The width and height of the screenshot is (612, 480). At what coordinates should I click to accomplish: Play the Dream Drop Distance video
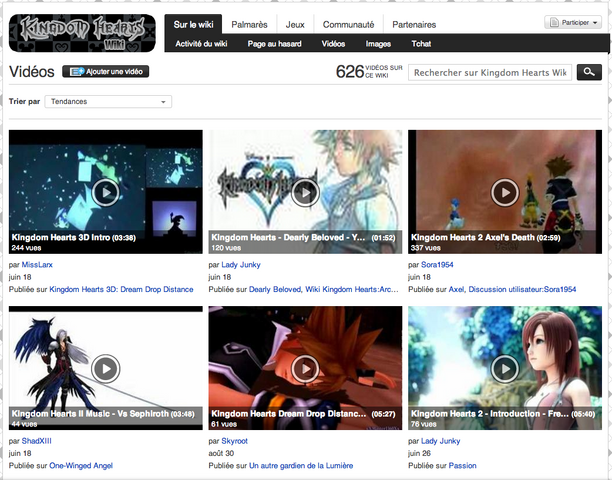(306, 368)
